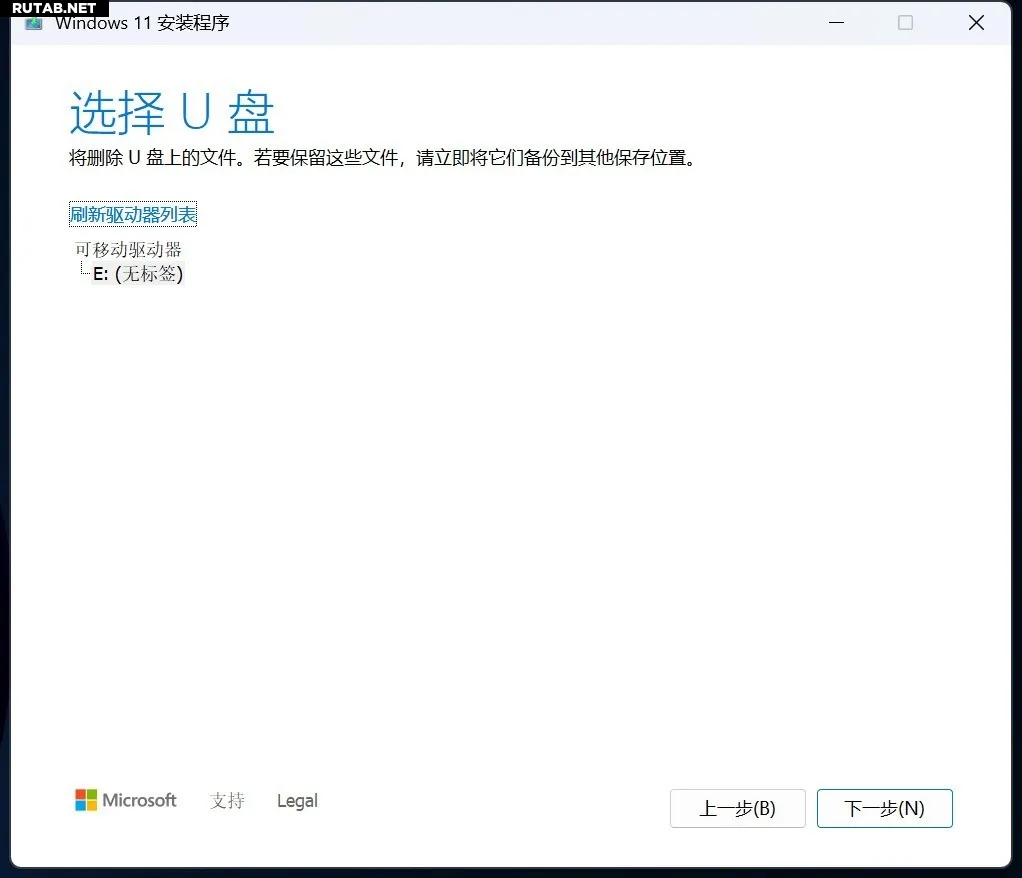Click the 选择 U 盘 heading
Screen dimensions: 1022x878
(172, 113)
